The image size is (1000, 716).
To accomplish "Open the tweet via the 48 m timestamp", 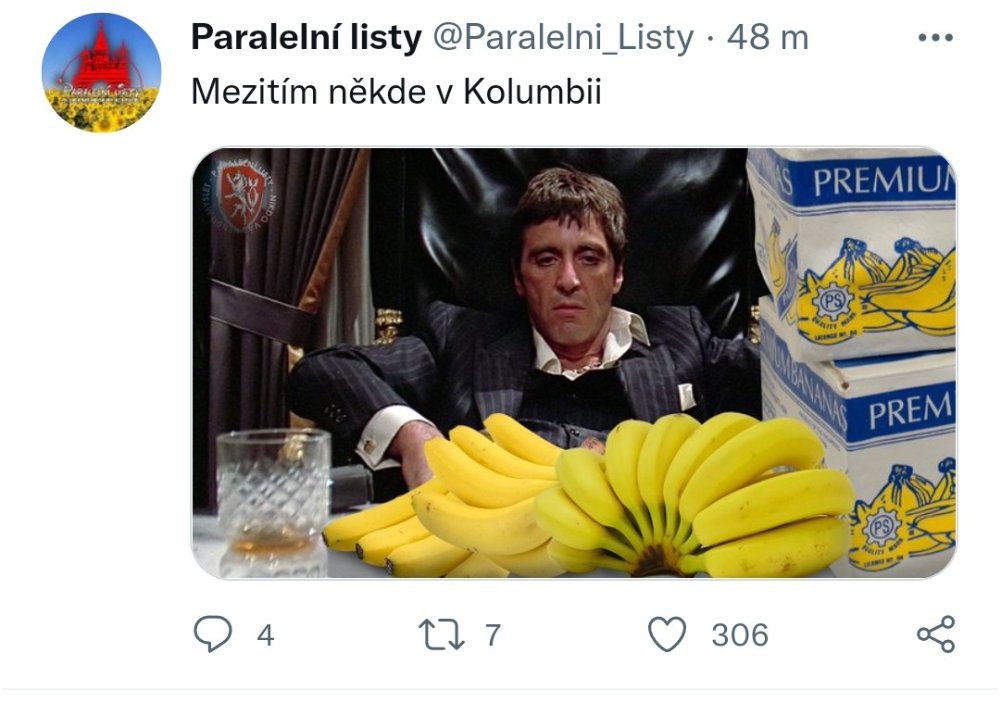I will click(768, 38).
